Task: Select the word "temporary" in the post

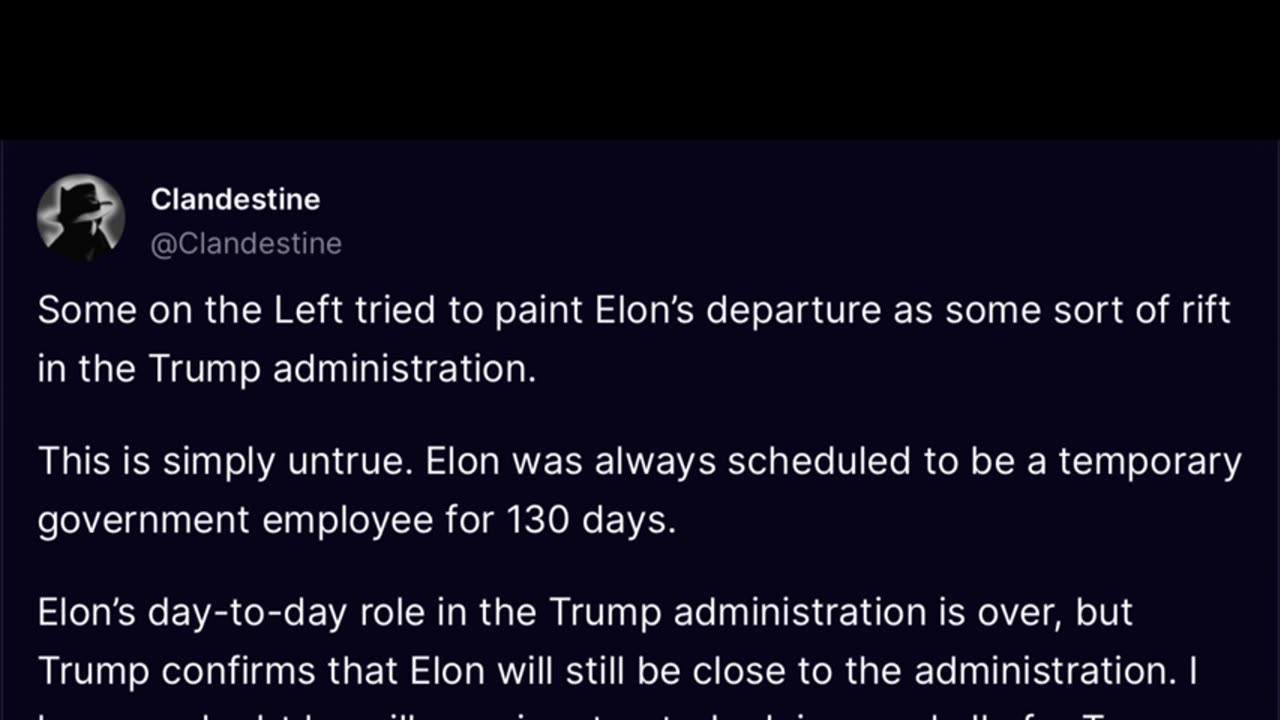Action: (x=1149, y=462)
